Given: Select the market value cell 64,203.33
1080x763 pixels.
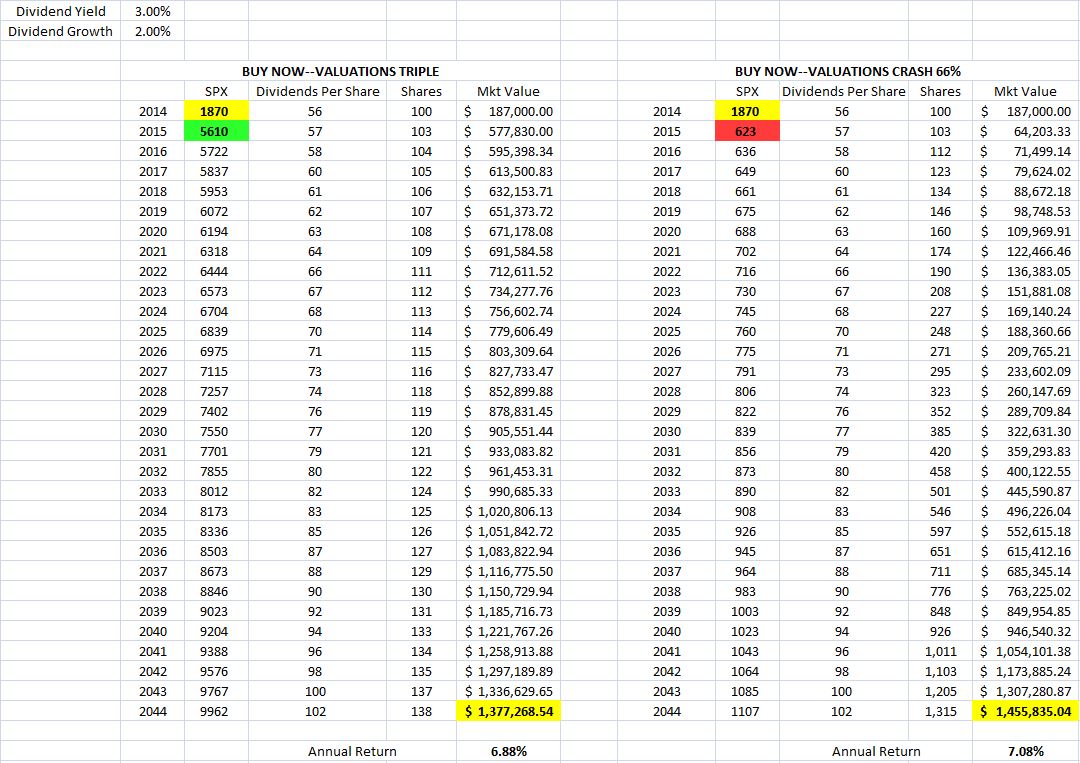Looking at the screenshot, I should [1025, 131].
